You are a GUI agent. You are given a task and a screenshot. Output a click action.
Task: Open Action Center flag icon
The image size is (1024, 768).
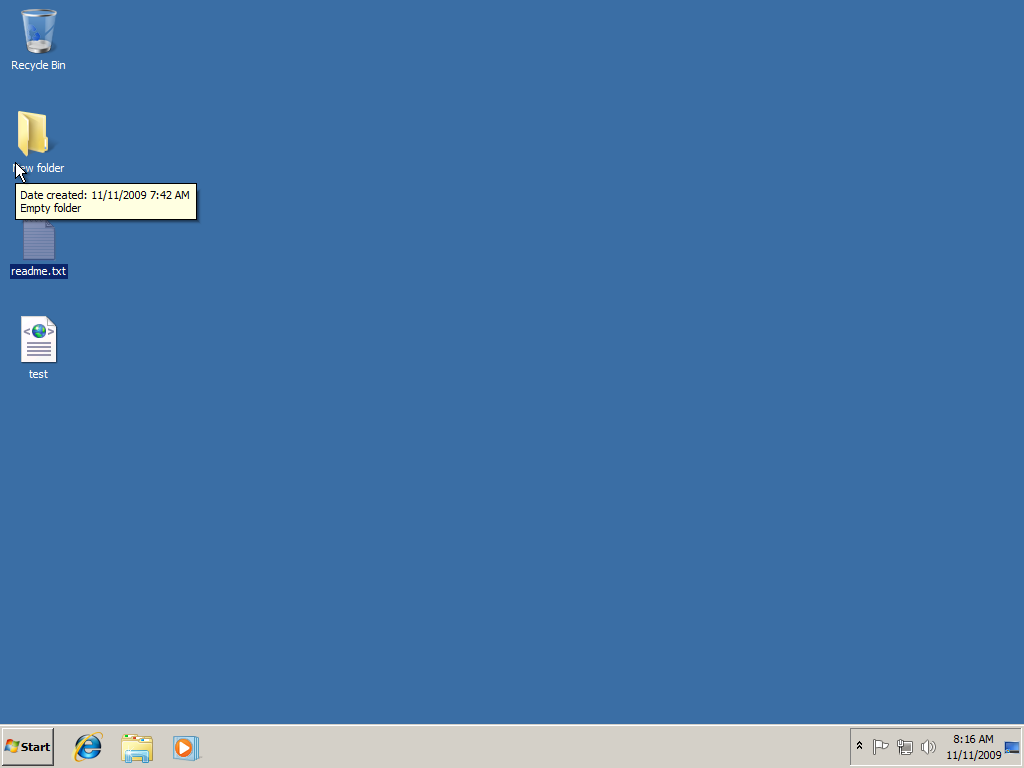pyautogui.click(x=880, y=746)
